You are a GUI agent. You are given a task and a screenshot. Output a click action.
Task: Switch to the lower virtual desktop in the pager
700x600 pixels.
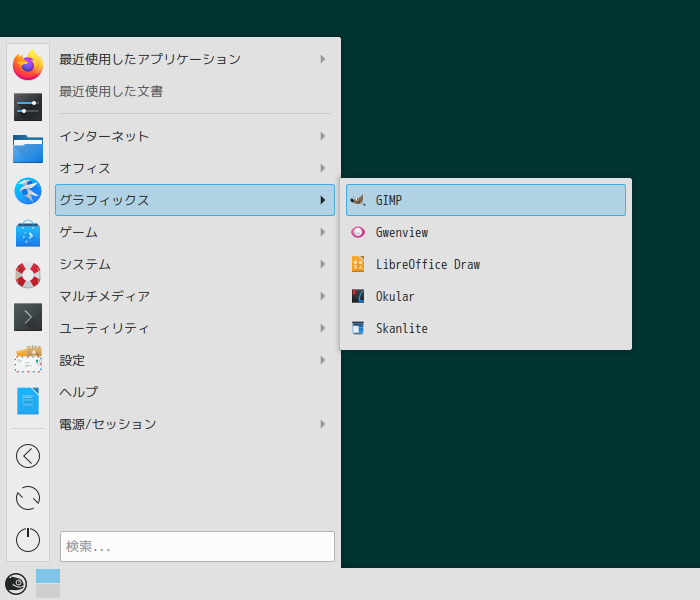tap(48, 591)
